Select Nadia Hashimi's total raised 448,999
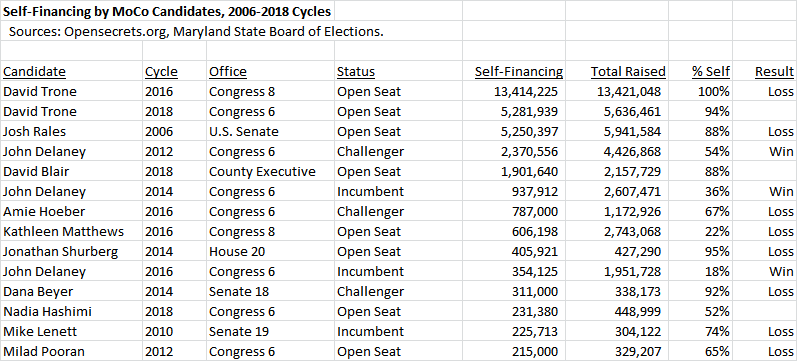Screen dimensions: 797x362 click(x=617, y=311)
